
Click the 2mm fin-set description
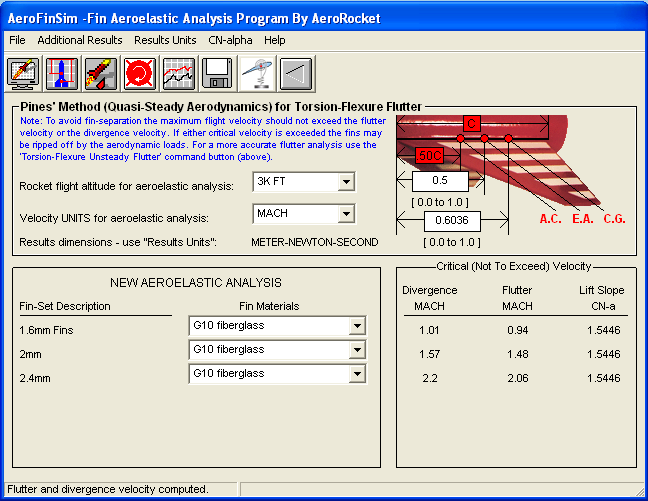(31, 354)
